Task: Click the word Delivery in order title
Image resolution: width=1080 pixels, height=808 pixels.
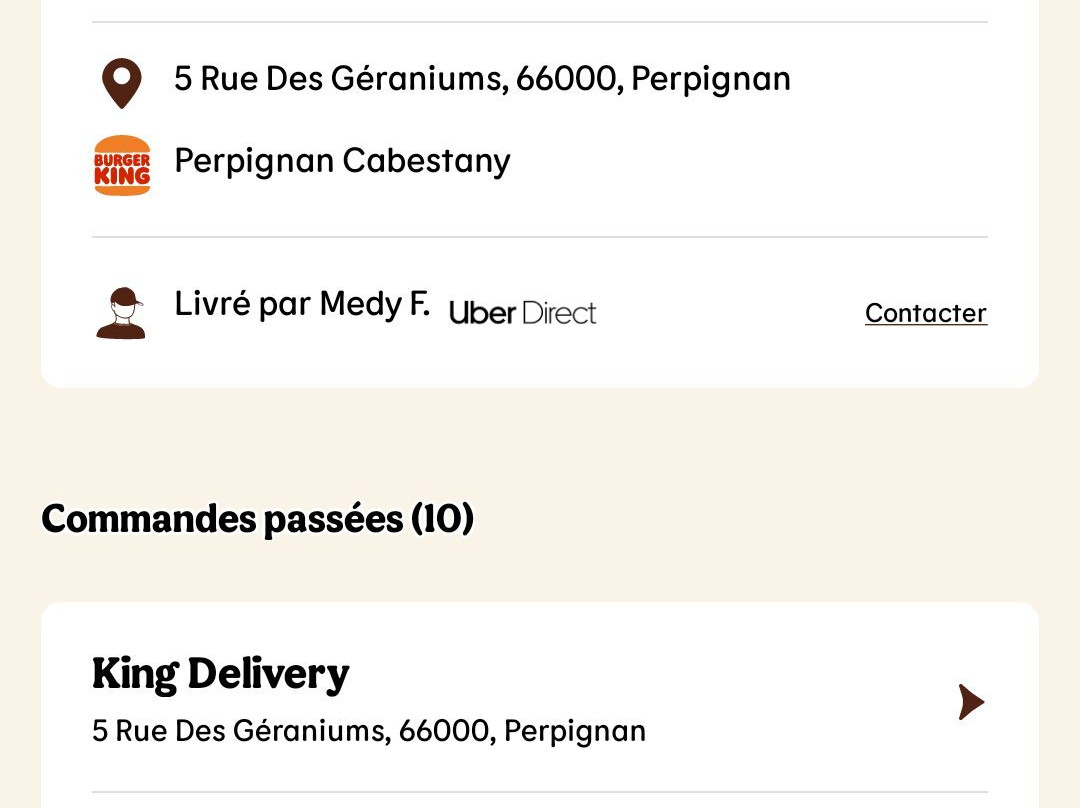Action: (x=269, y=674)
